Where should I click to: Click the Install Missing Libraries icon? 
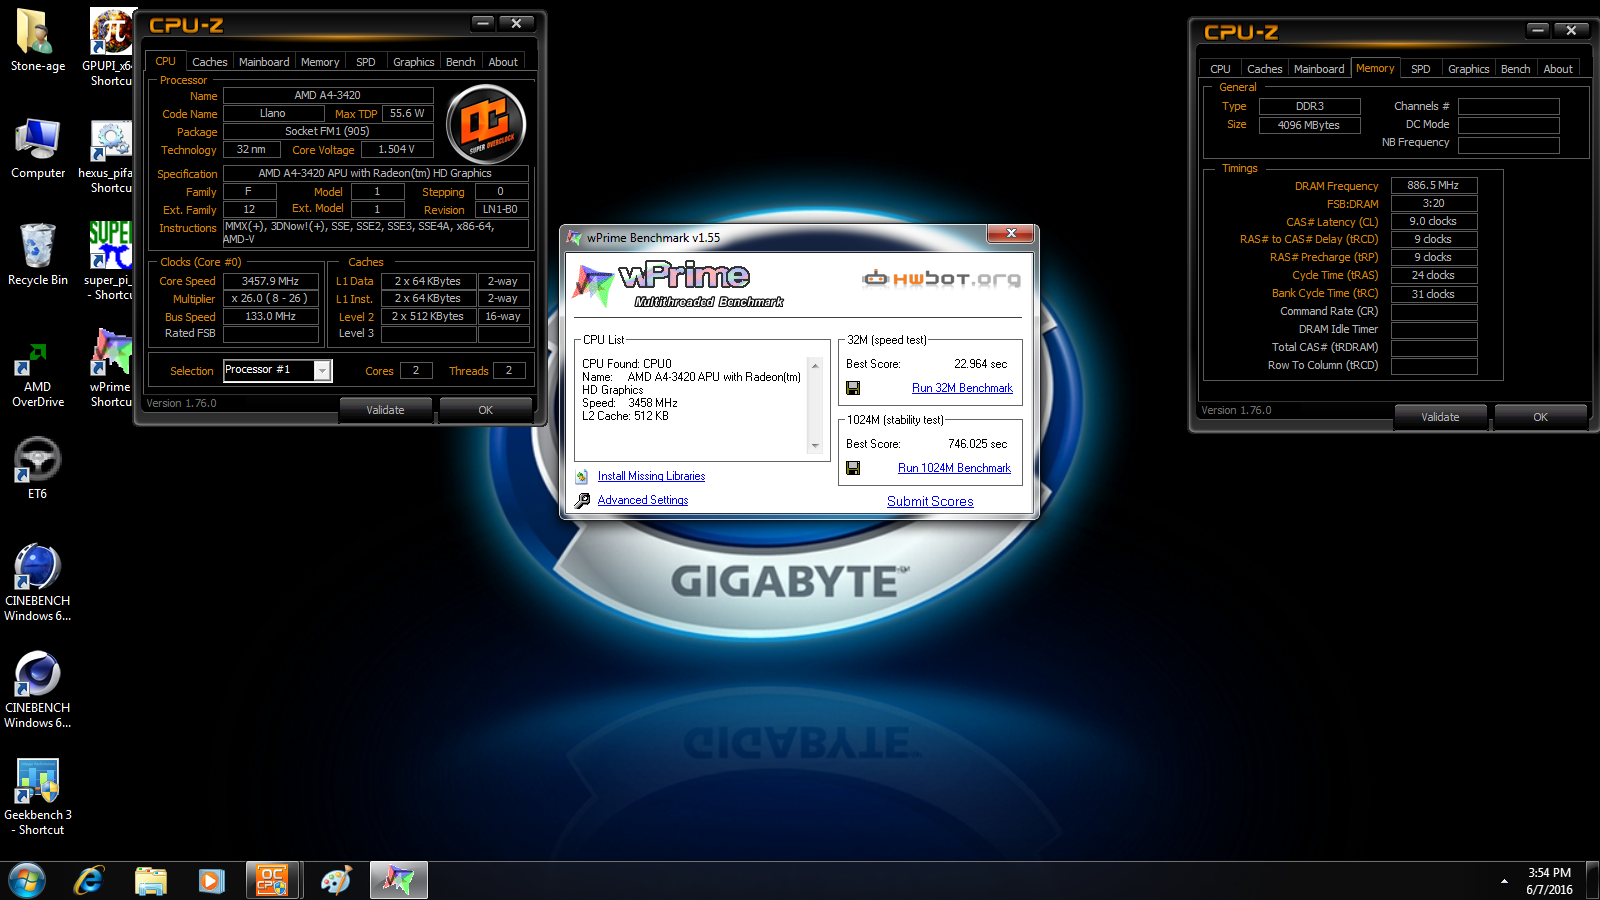click(582, 476)
